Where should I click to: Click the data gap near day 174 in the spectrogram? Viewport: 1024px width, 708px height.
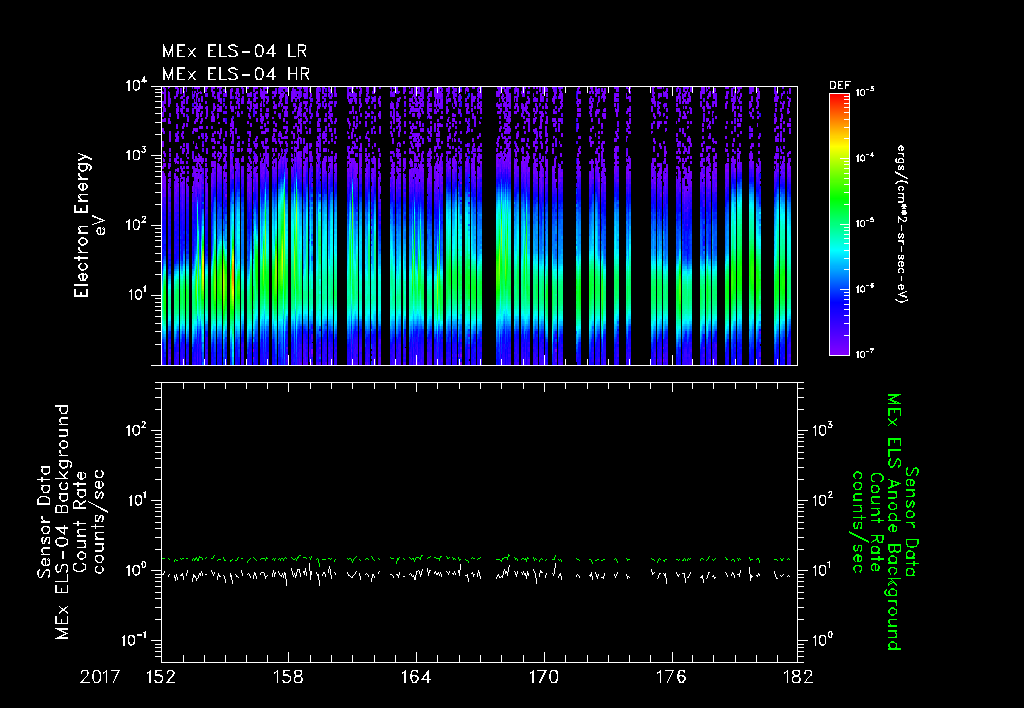click(x=640, y=225)
